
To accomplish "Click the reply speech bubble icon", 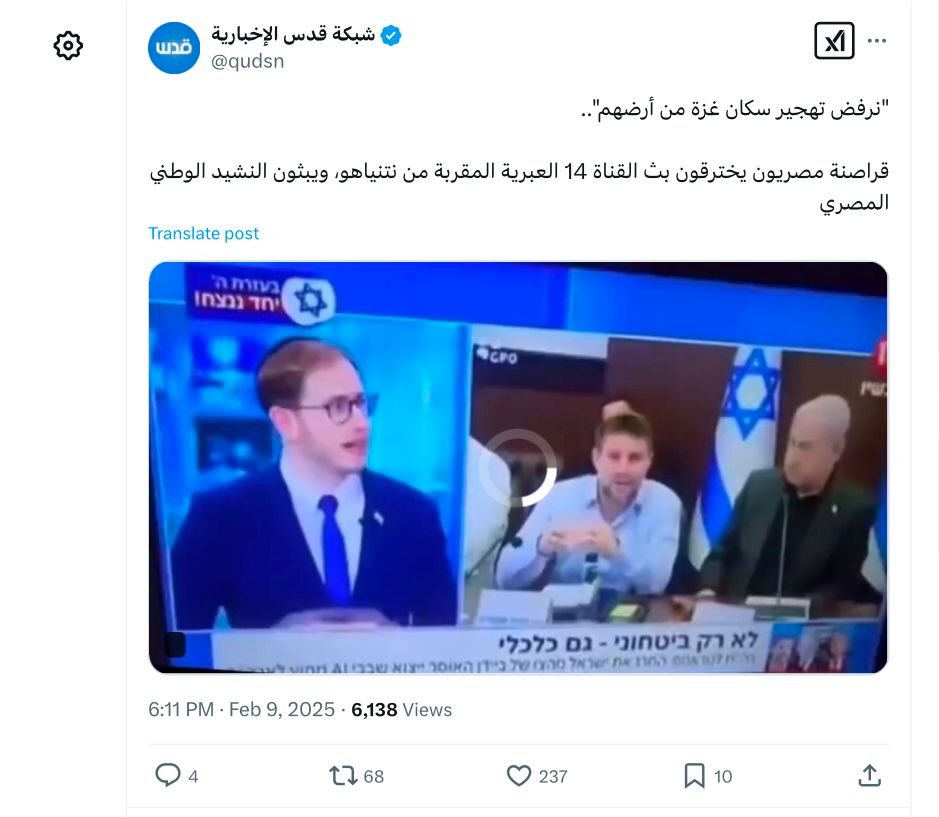I will [168, 776].
